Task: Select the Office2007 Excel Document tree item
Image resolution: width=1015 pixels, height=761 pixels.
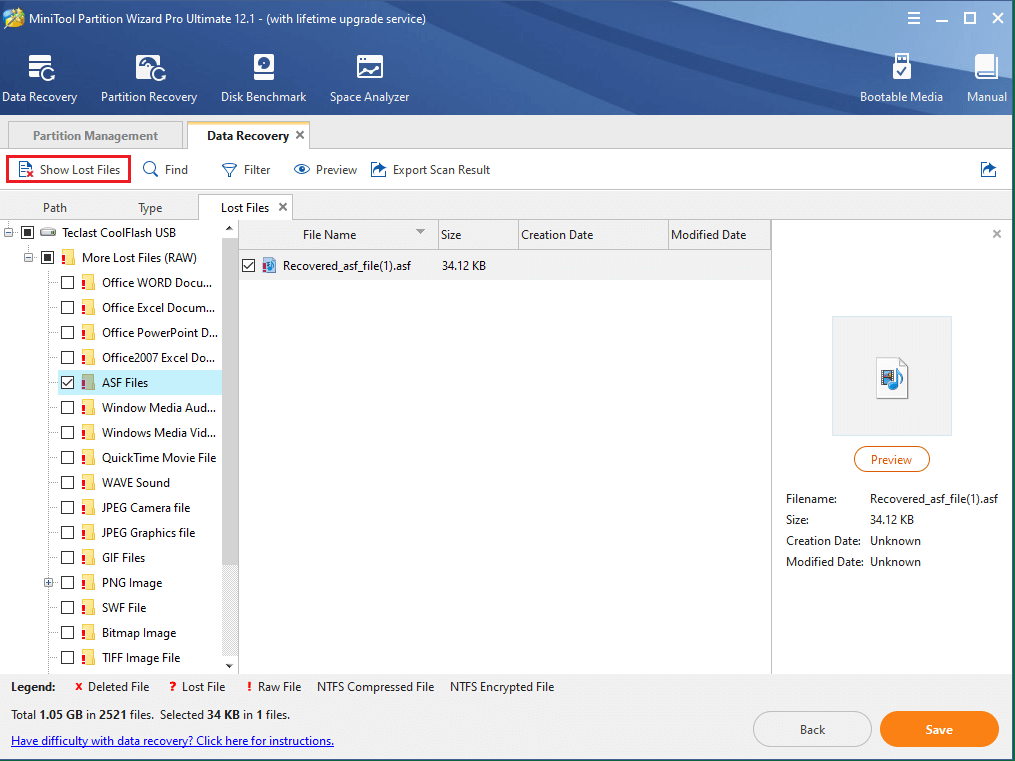Action: (158, 357)
